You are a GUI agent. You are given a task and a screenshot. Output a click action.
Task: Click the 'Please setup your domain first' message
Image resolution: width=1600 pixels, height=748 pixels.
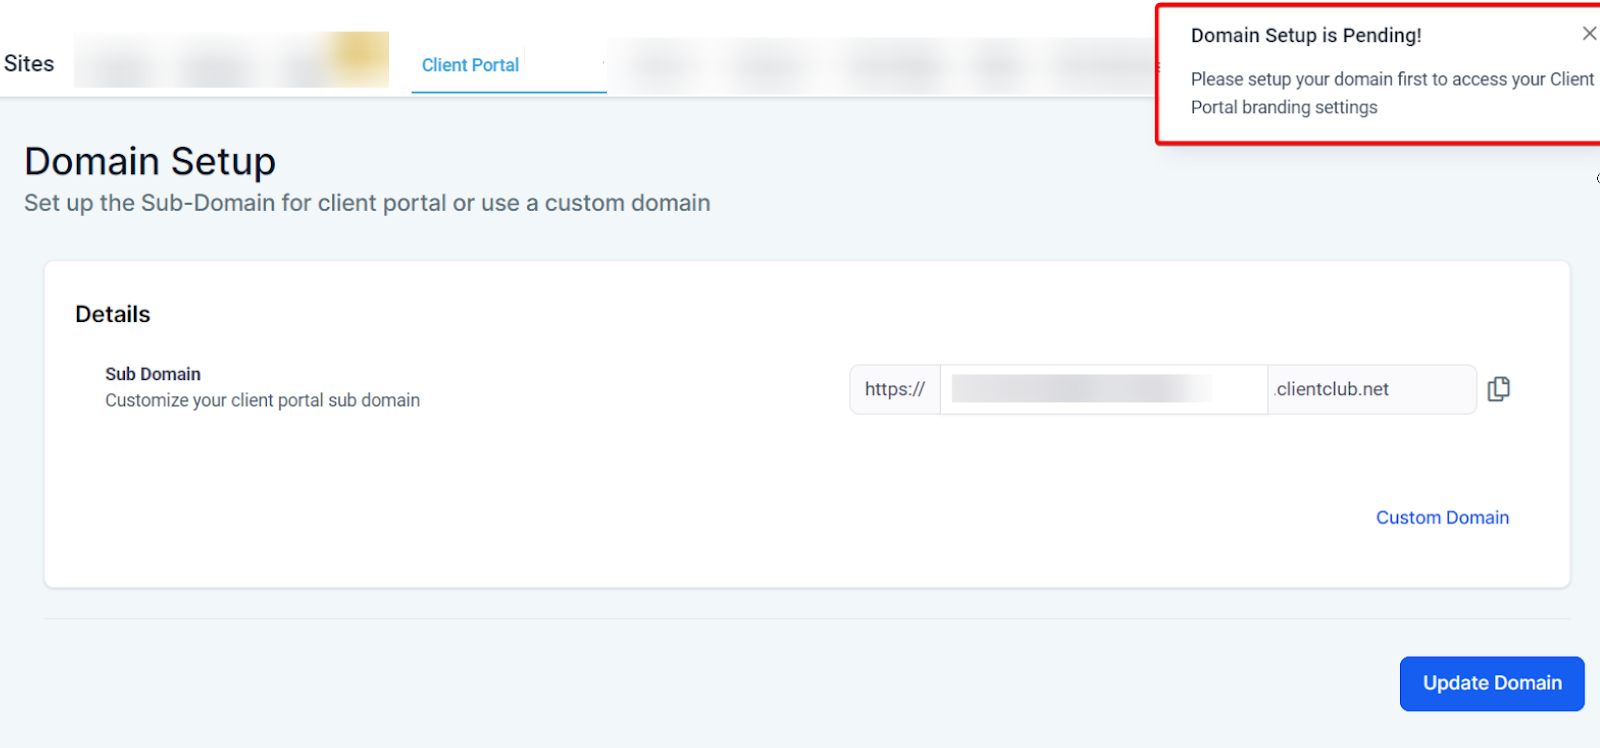point(1392,93)
